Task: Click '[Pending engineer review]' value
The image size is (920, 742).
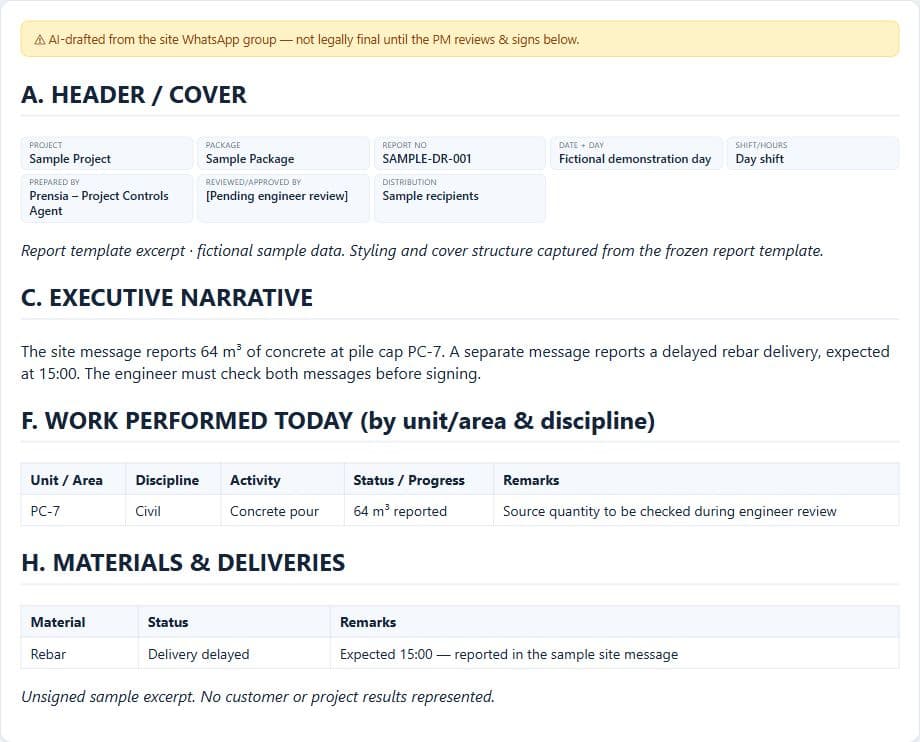Action: 276,196
